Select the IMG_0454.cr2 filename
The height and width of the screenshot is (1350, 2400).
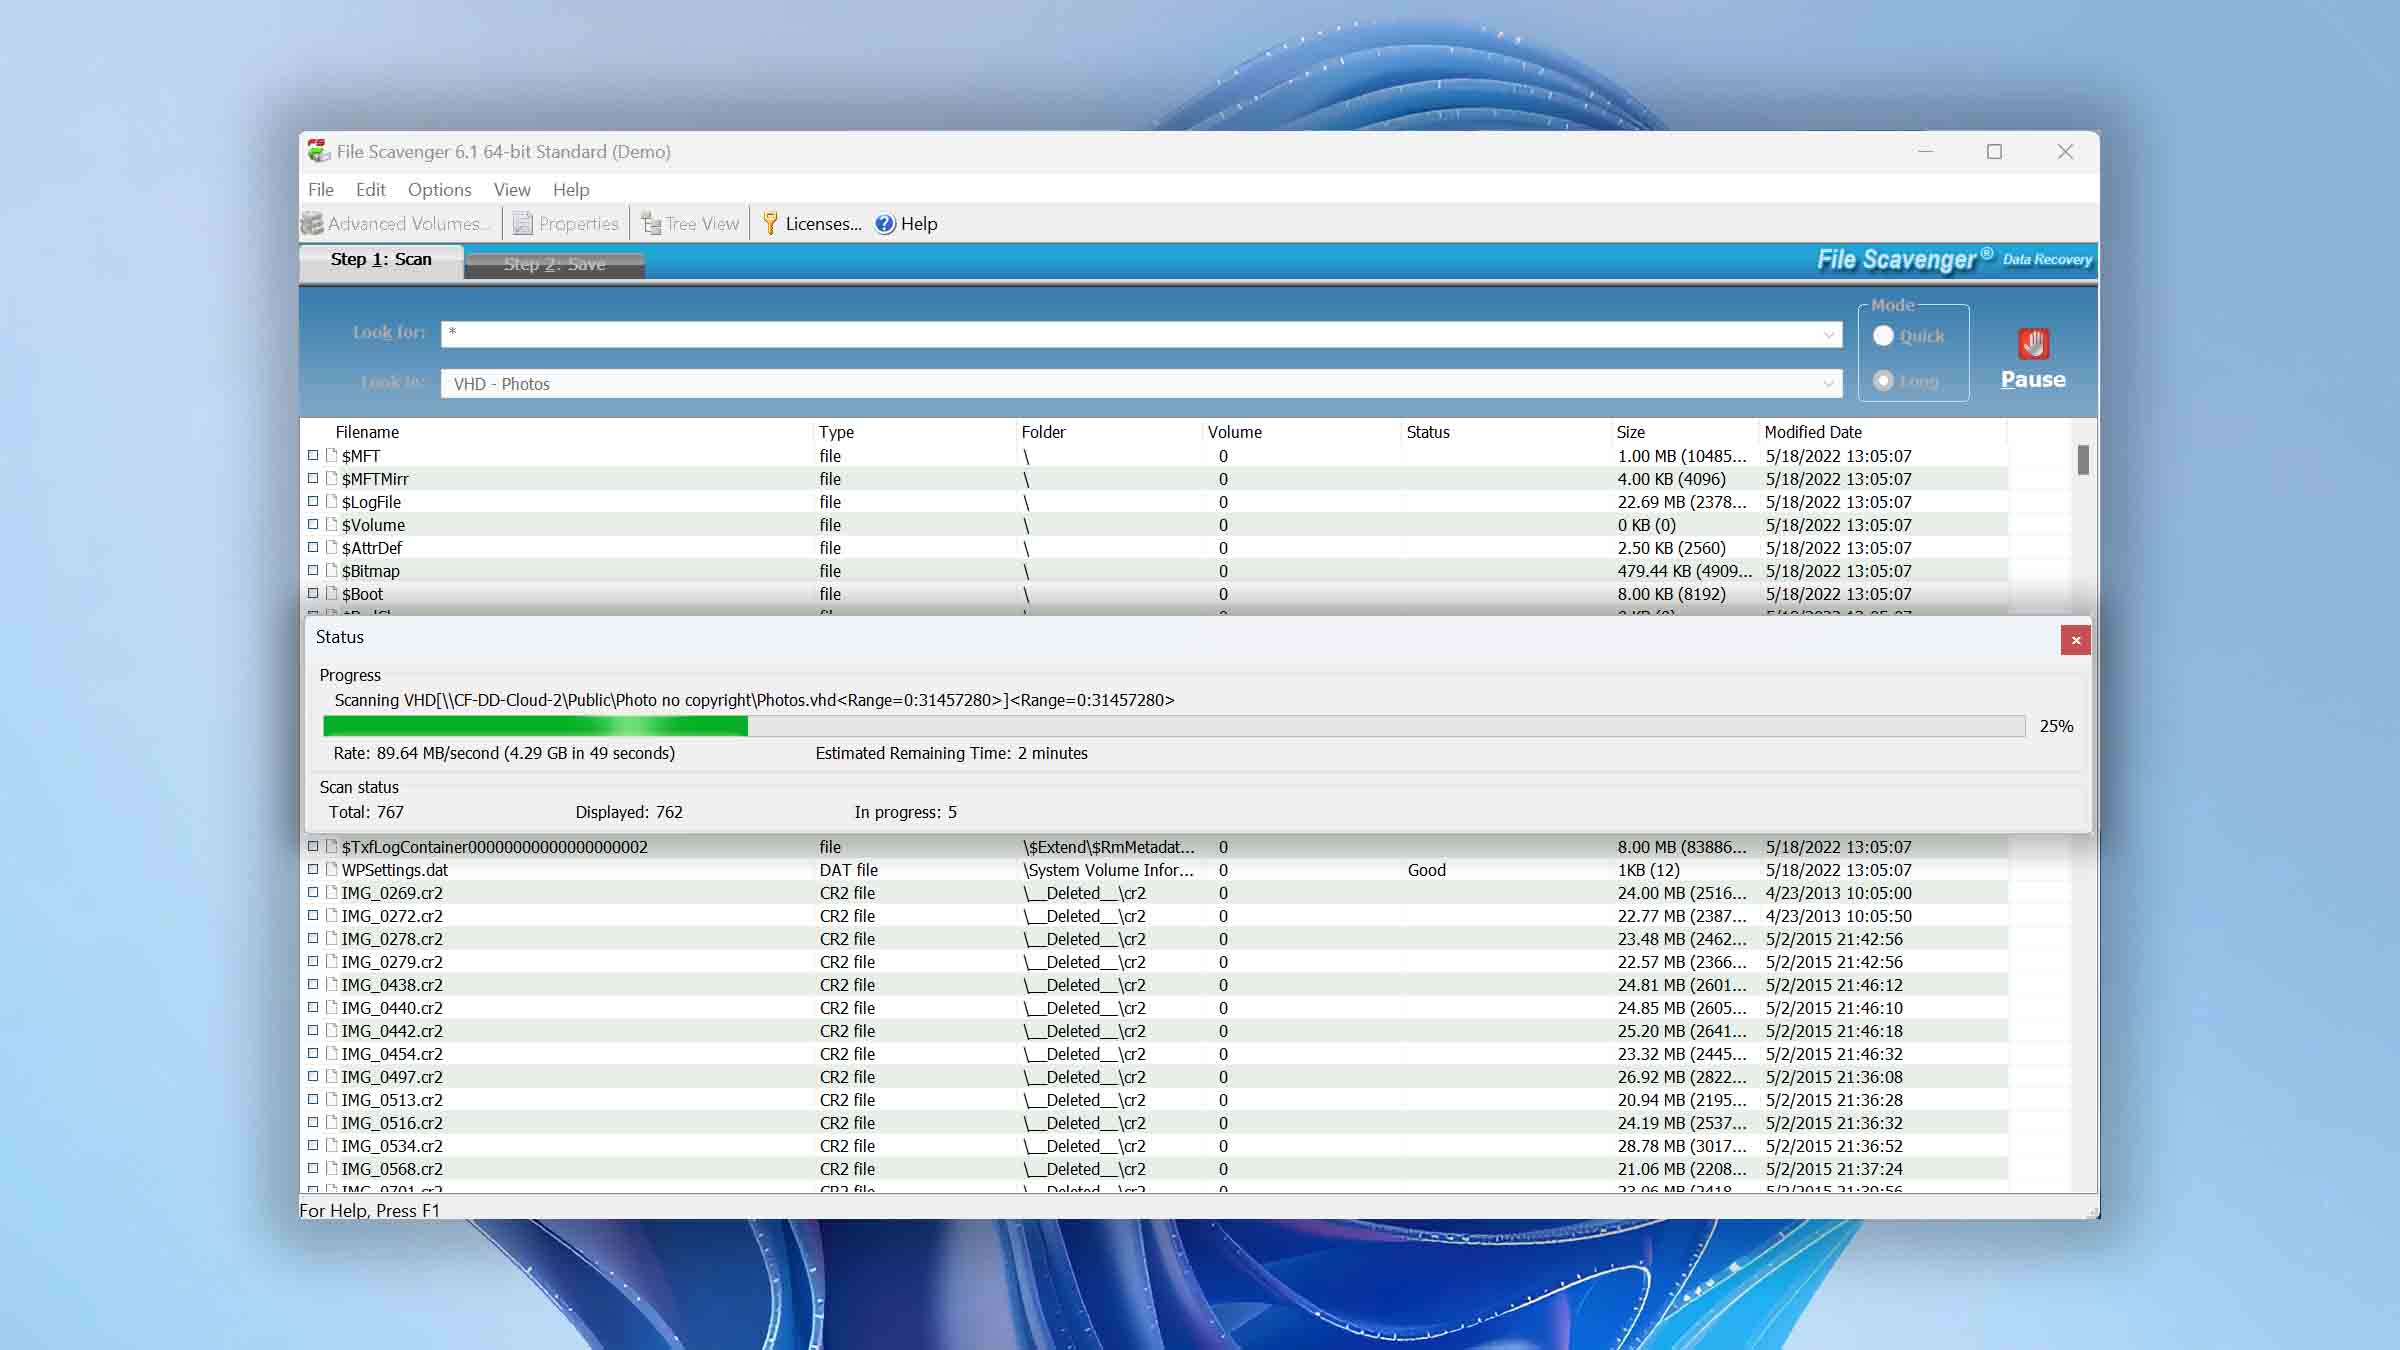[392, 1054]
